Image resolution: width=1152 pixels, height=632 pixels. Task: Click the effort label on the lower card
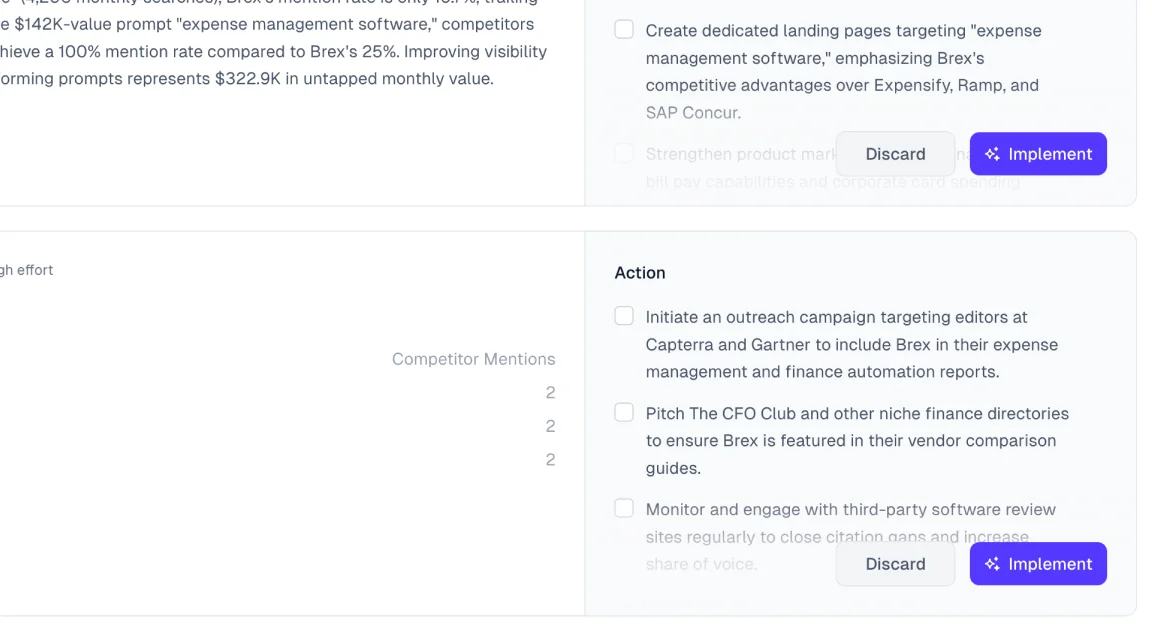pos(27,270)
